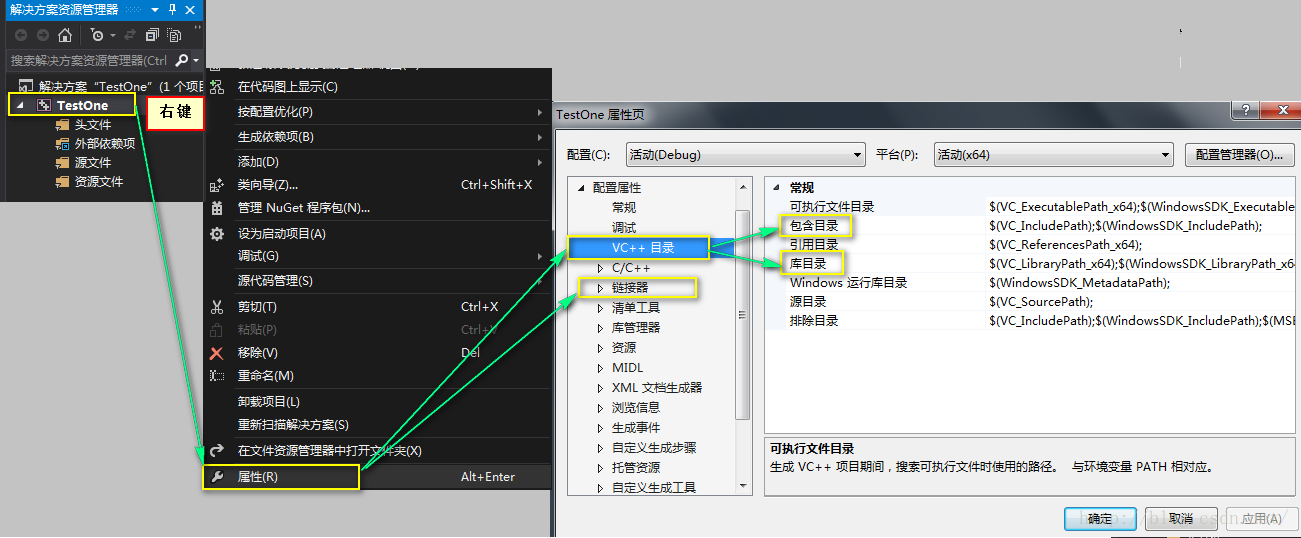Screen dimensions: 1301x538
Task: Choose 在代码图上显示(C) from context menu
Action: pos(378,87)
